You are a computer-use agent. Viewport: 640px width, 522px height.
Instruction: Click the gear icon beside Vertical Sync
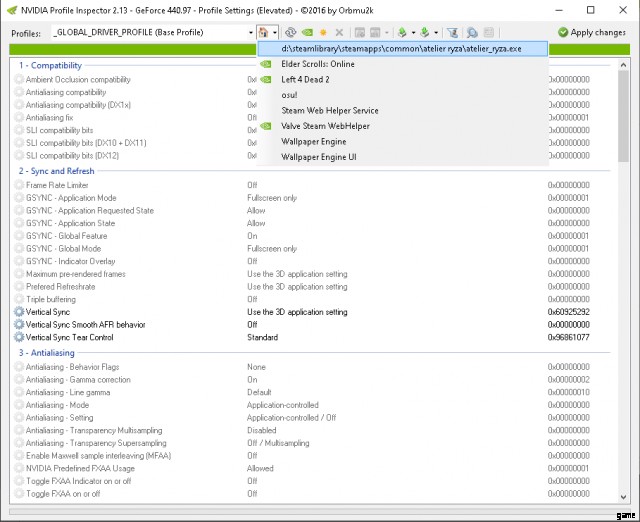point(19,312)
